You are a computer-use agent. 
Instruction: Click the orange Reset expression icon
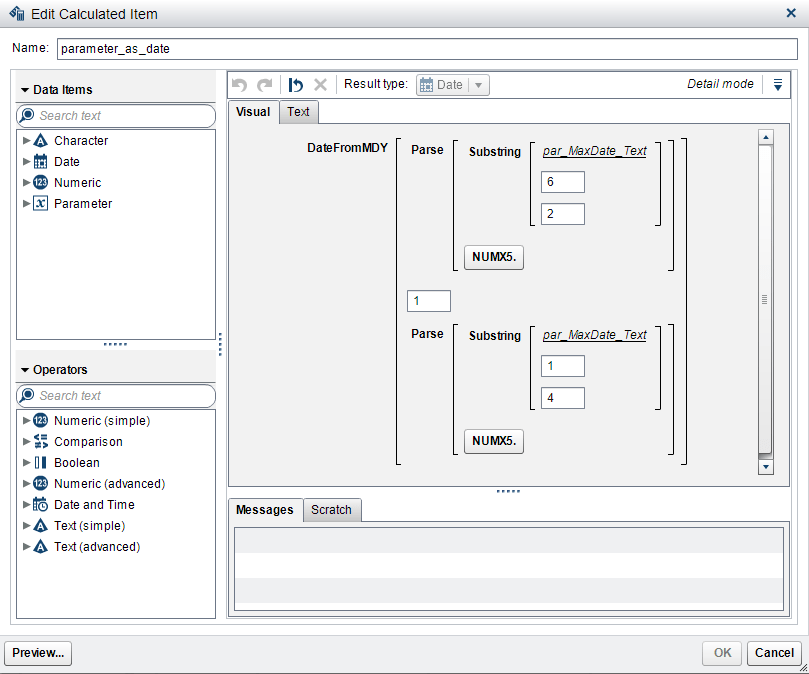point(294,84)
